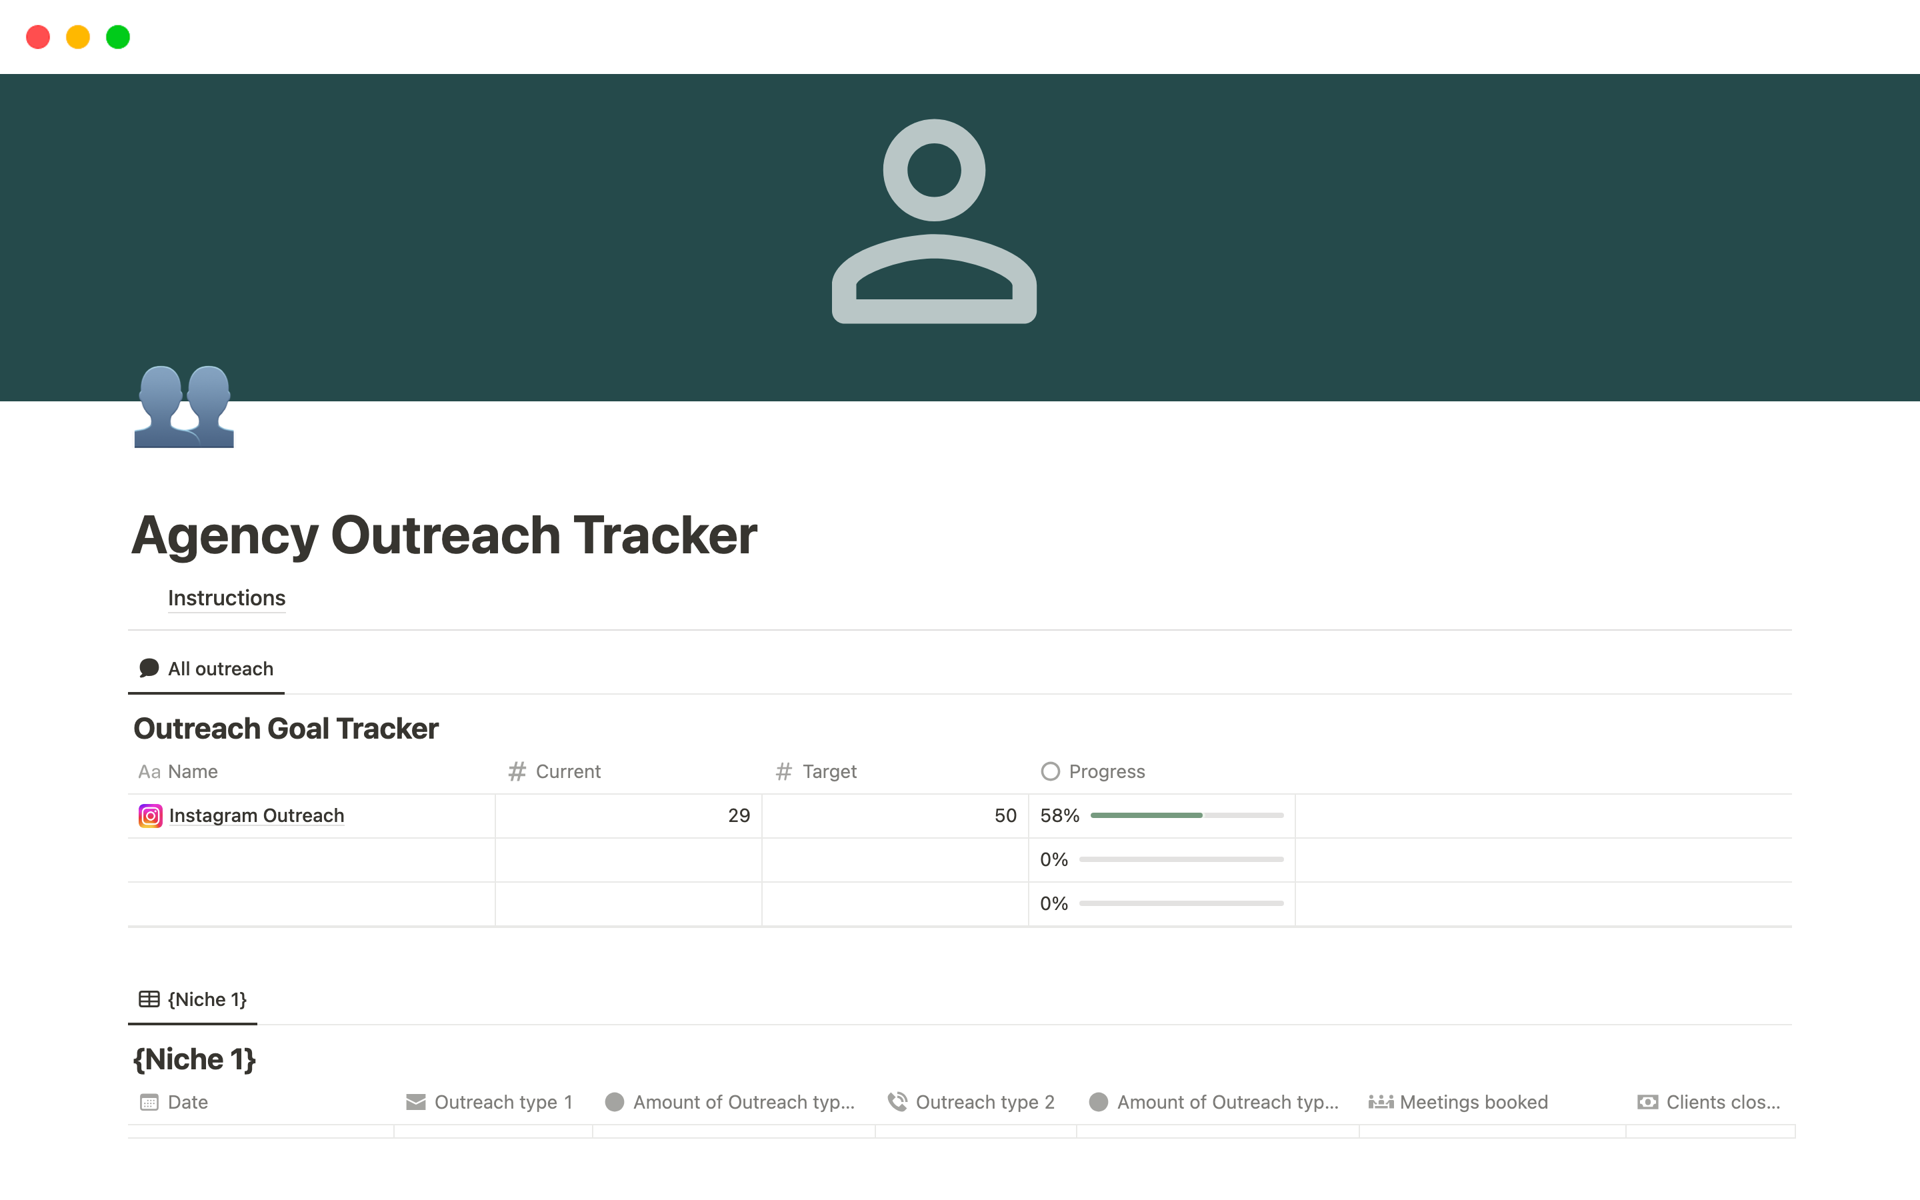Toggle the empty third progress row
Image resolution: width=1920 pixels, height=1200 pixels.
click(x=1161, y=903)
